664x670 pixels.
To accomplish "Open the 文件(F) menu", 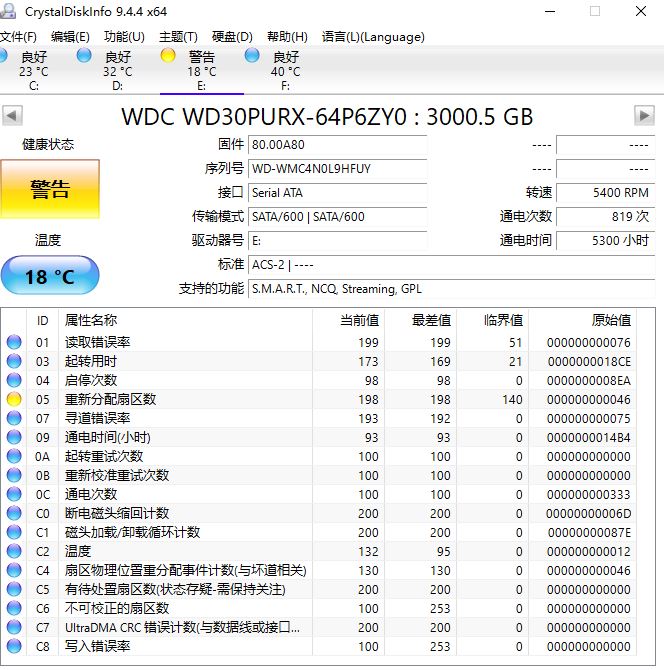I will coord(18,37).
